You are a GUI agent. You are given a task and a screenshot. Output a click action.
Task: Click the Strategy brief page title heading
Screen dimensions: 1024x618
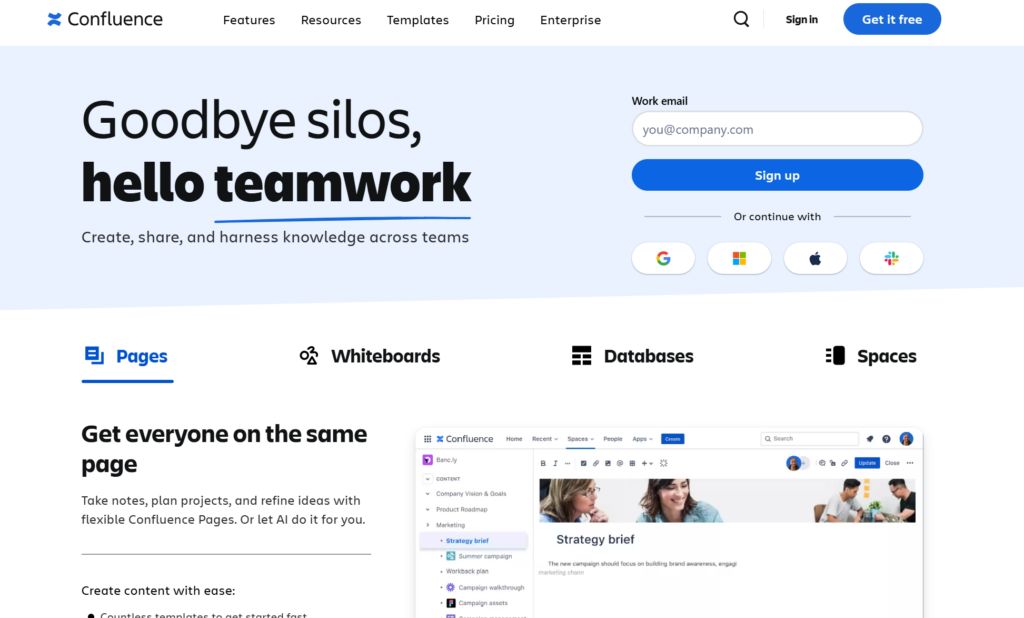595,540
